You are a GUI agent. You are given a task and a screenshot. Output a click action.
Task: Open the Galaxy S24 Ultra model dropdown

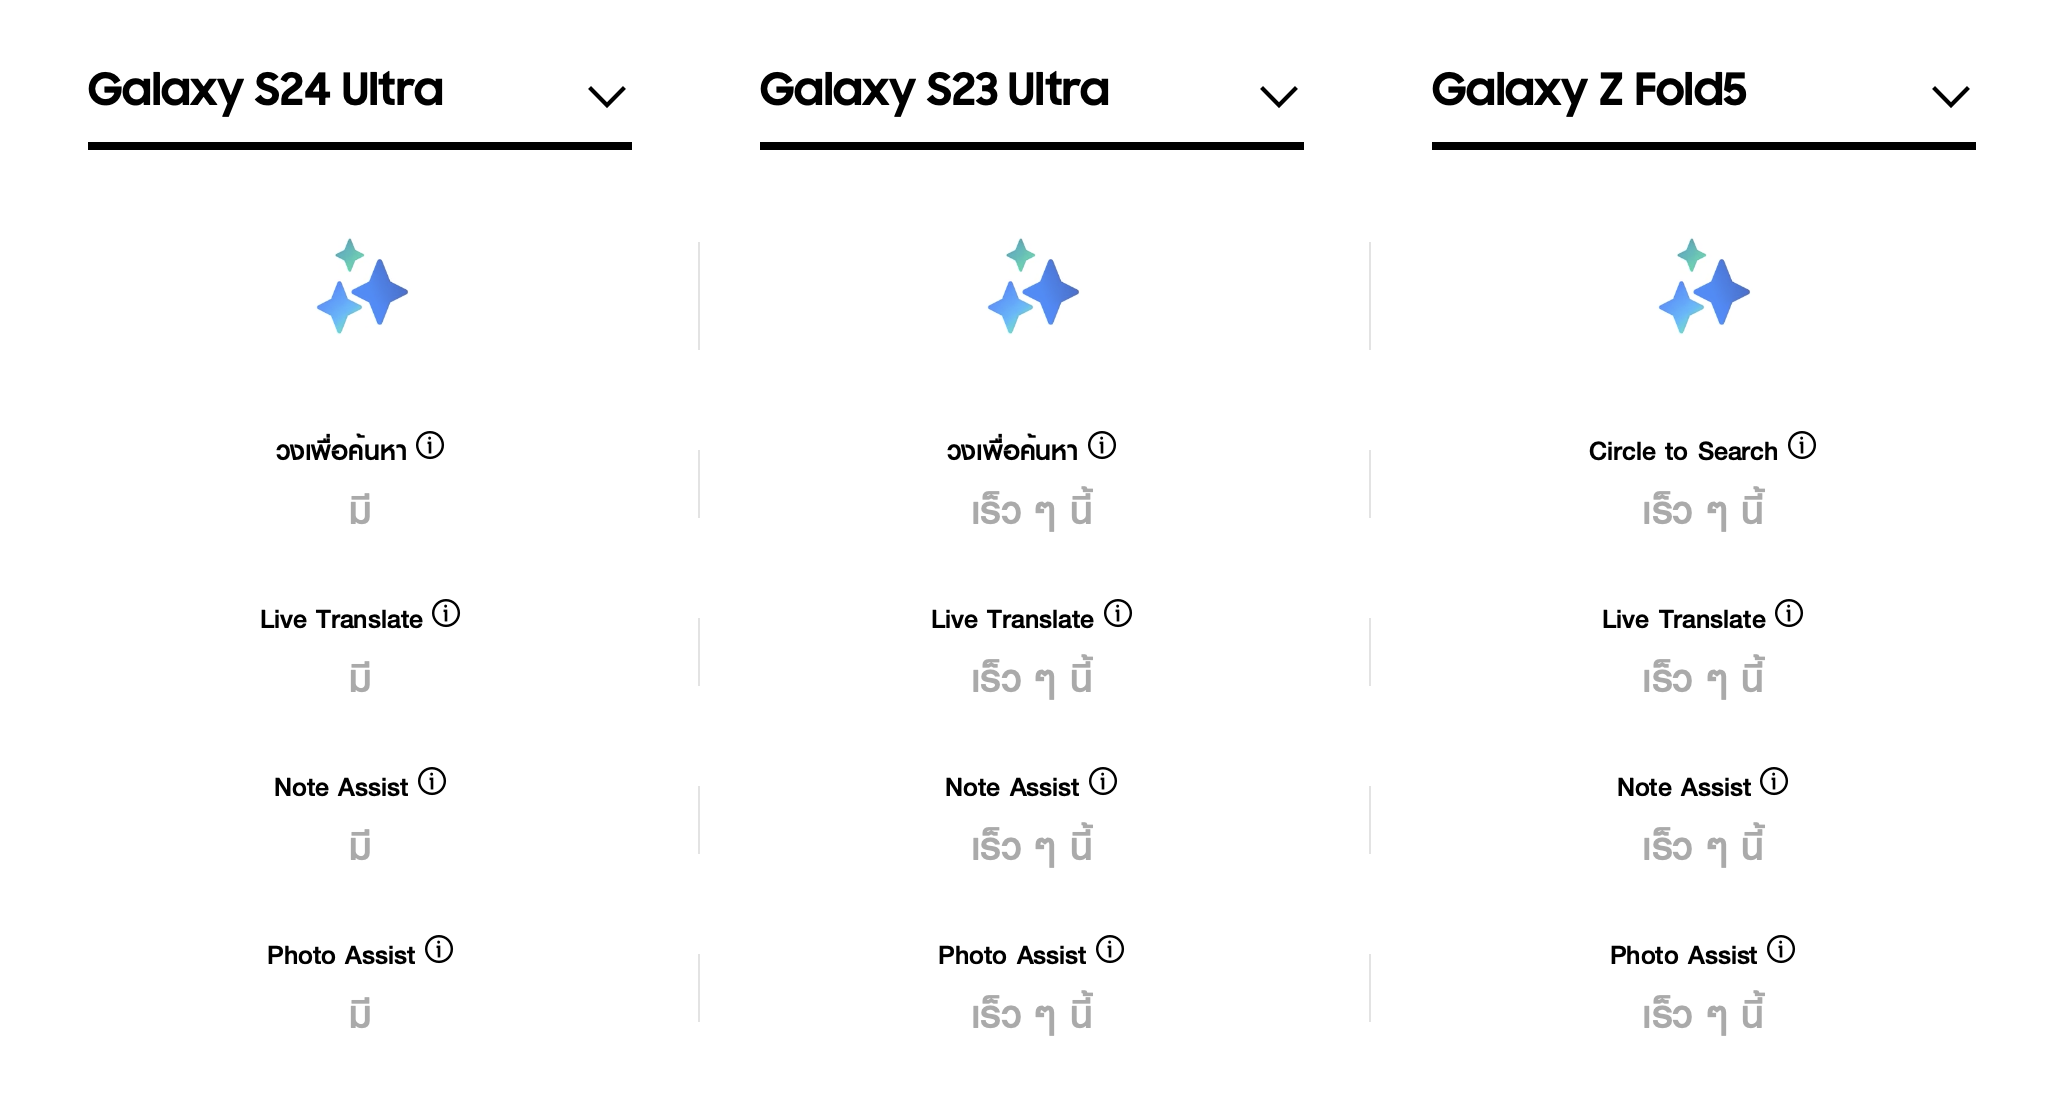[606, 96]
